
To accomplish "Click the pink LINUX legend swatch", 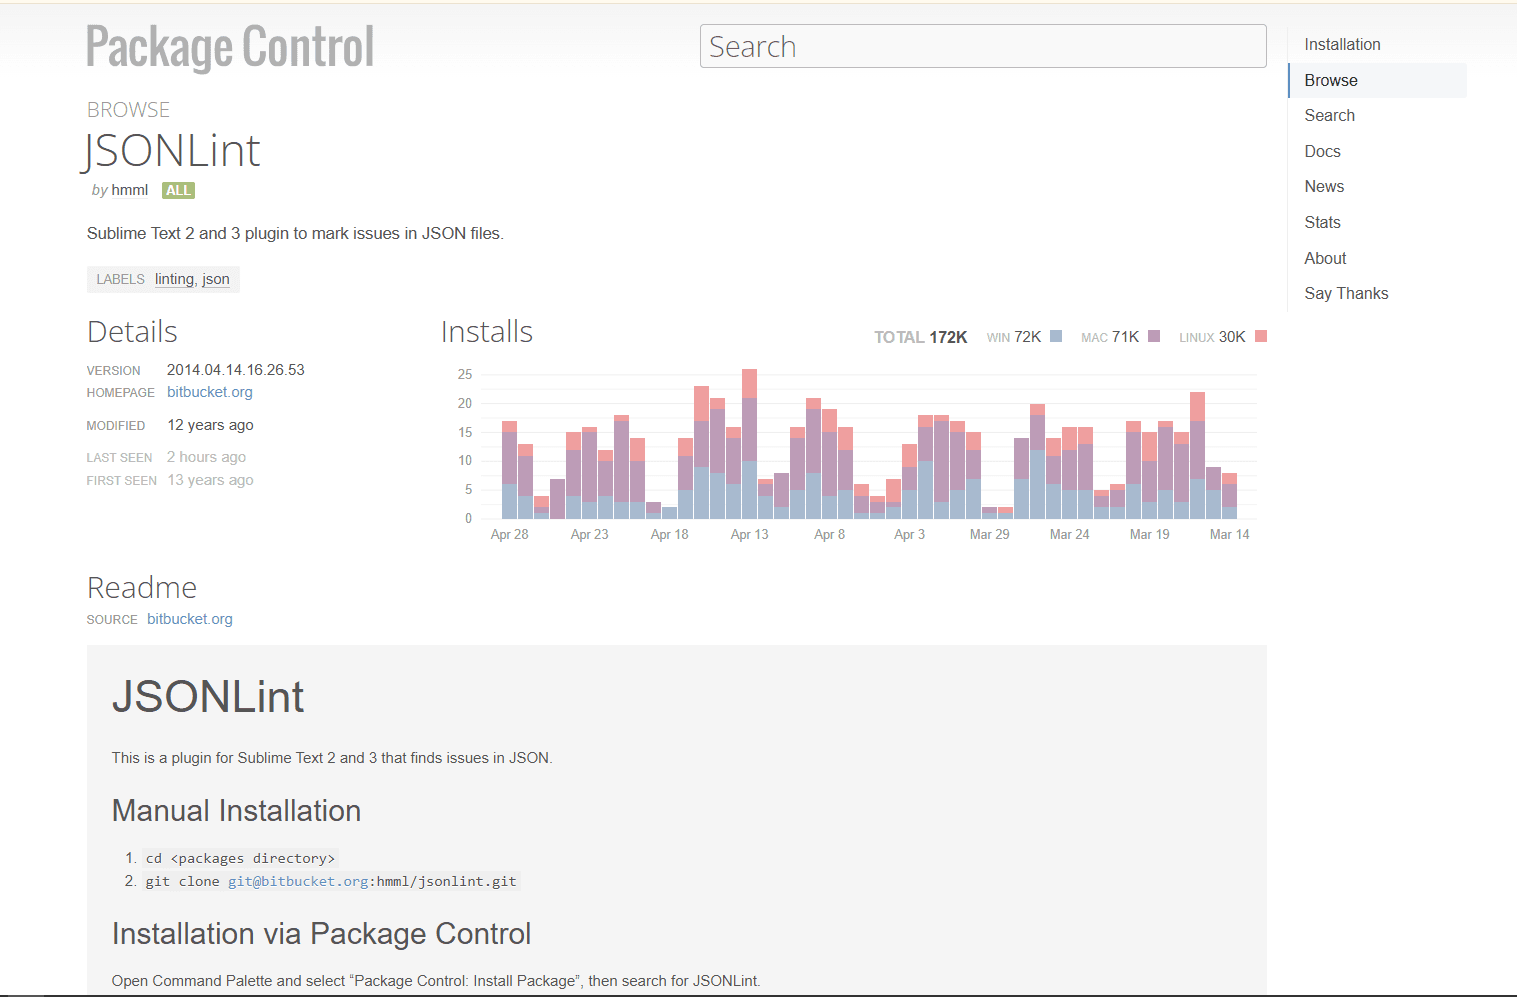I will 1261,336.
